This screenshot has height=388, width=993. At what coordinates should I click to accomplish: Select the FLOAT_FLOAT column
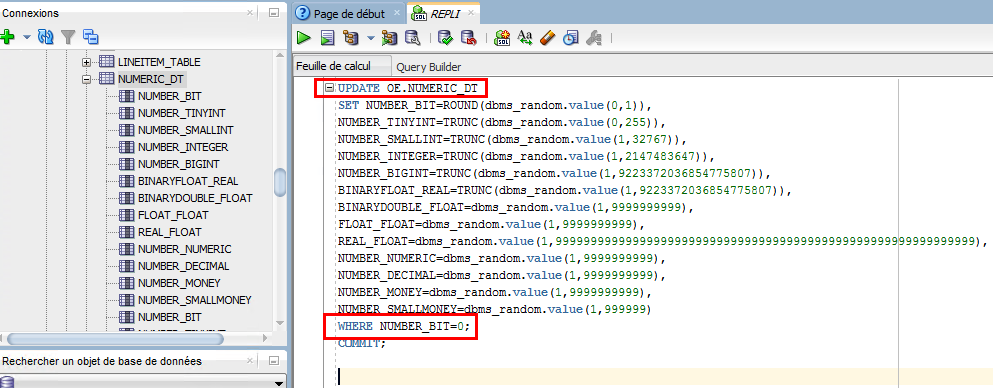coord(174,215)
